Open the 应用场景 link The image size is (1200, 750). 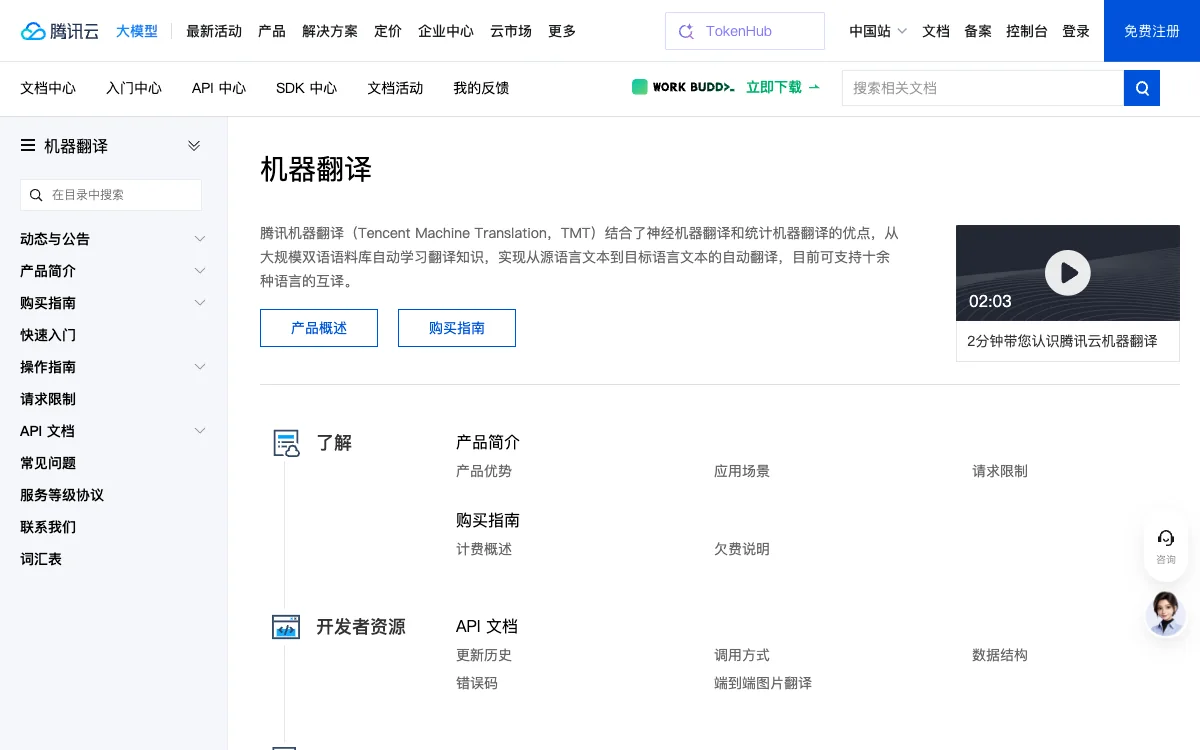pos(742,471)
